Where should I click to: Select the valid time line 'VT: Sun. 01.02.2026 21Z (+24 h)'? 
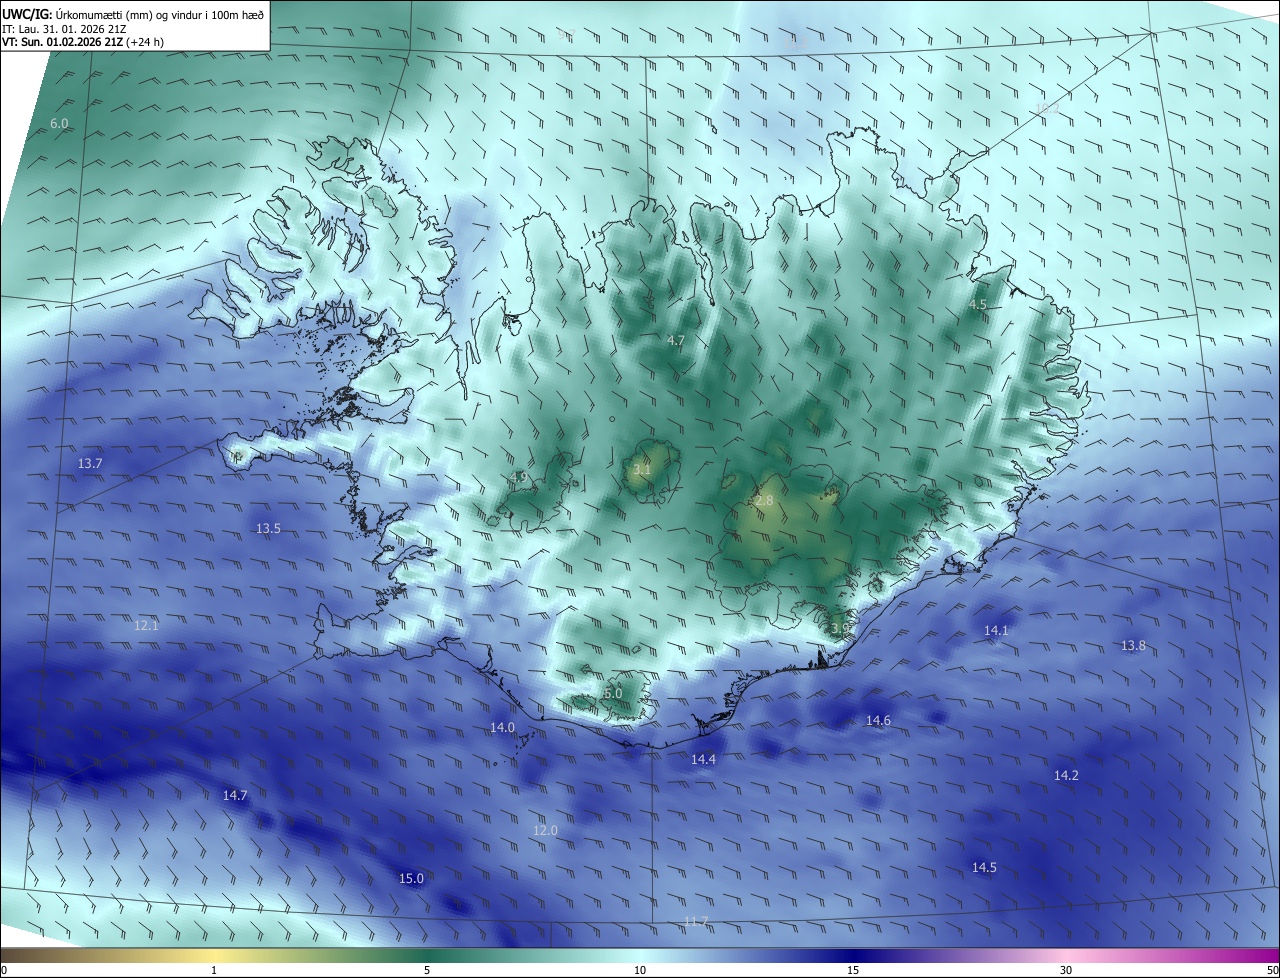coord(83,42)
